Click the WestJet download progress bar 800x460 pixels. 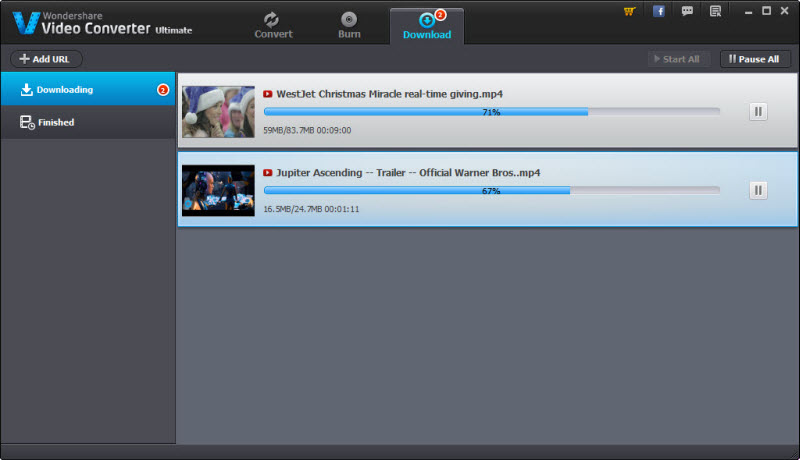(492, 112)
